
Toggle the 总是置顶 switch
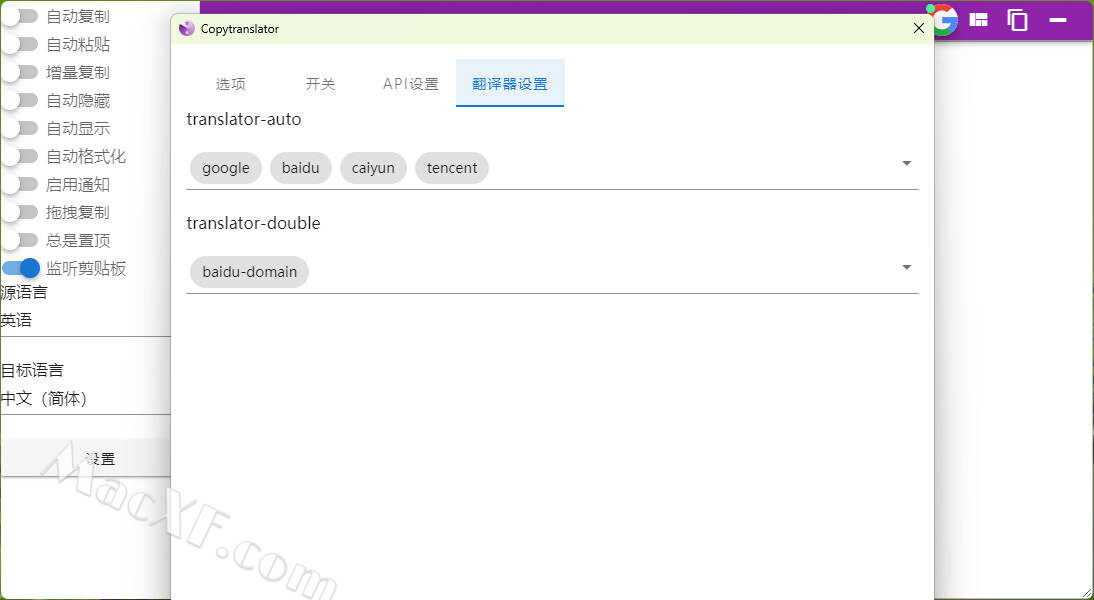tap(20, 241)
